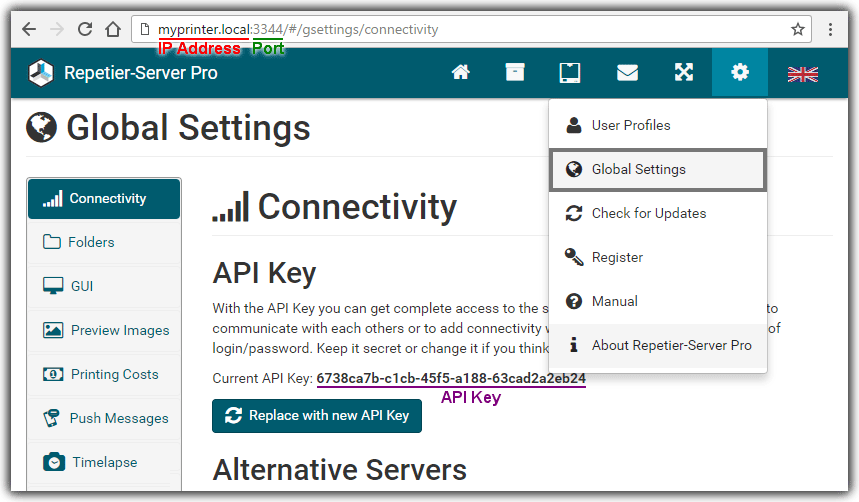Select the Connectivity sidebar tab
The height and width of the screenshot is (502, 859).
104,198
